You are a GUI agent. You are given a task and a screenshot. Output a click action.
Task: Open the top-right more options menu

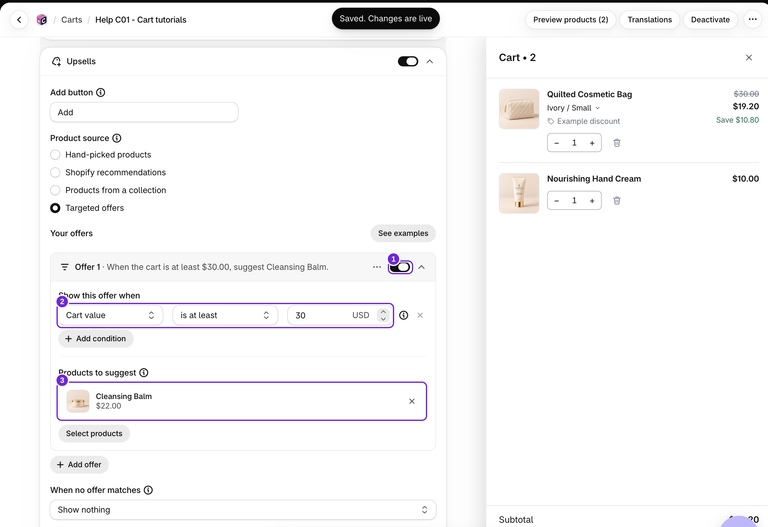(x=752, y=20)
